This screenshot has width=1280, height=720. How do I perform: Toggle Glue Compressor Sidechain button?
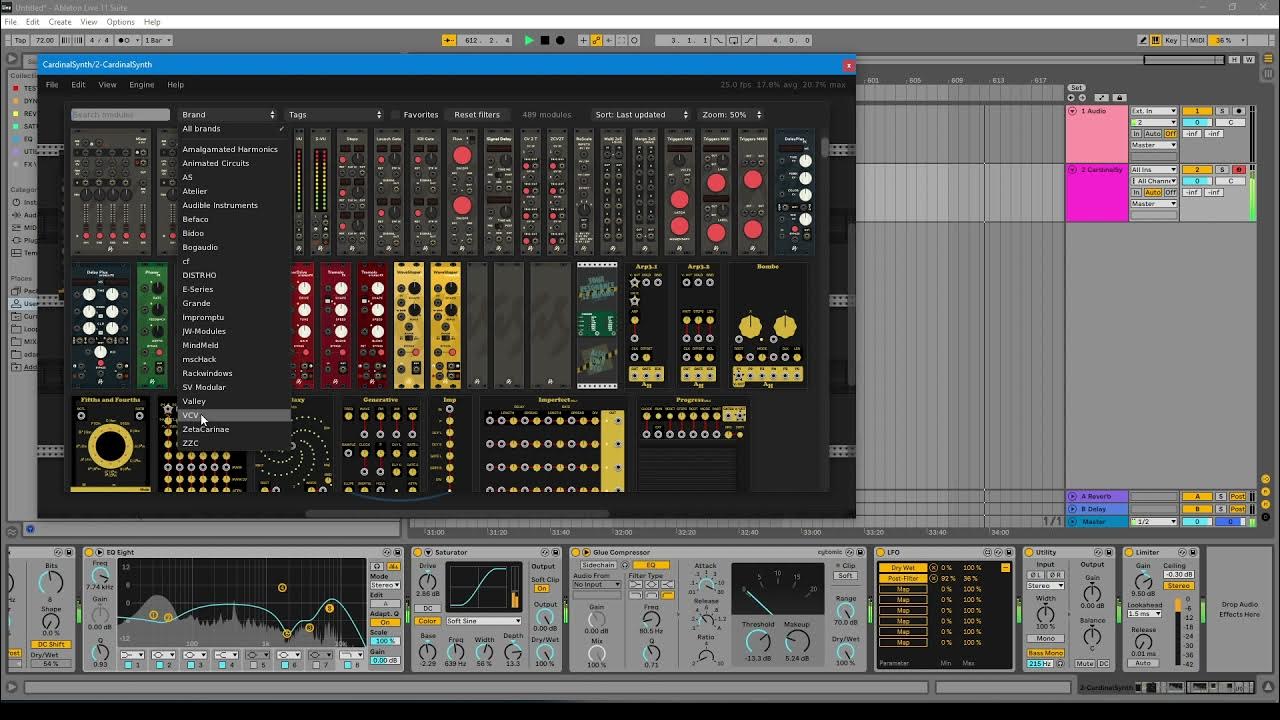pyautogui.click(x=598, y=565)
